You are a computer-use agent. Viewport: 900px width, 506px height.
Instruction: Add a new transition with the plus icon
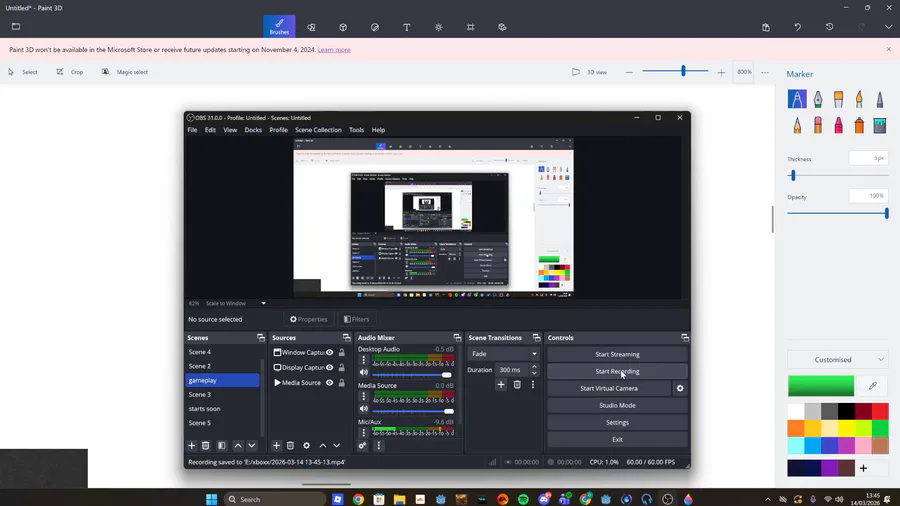(x=501, y=384)
